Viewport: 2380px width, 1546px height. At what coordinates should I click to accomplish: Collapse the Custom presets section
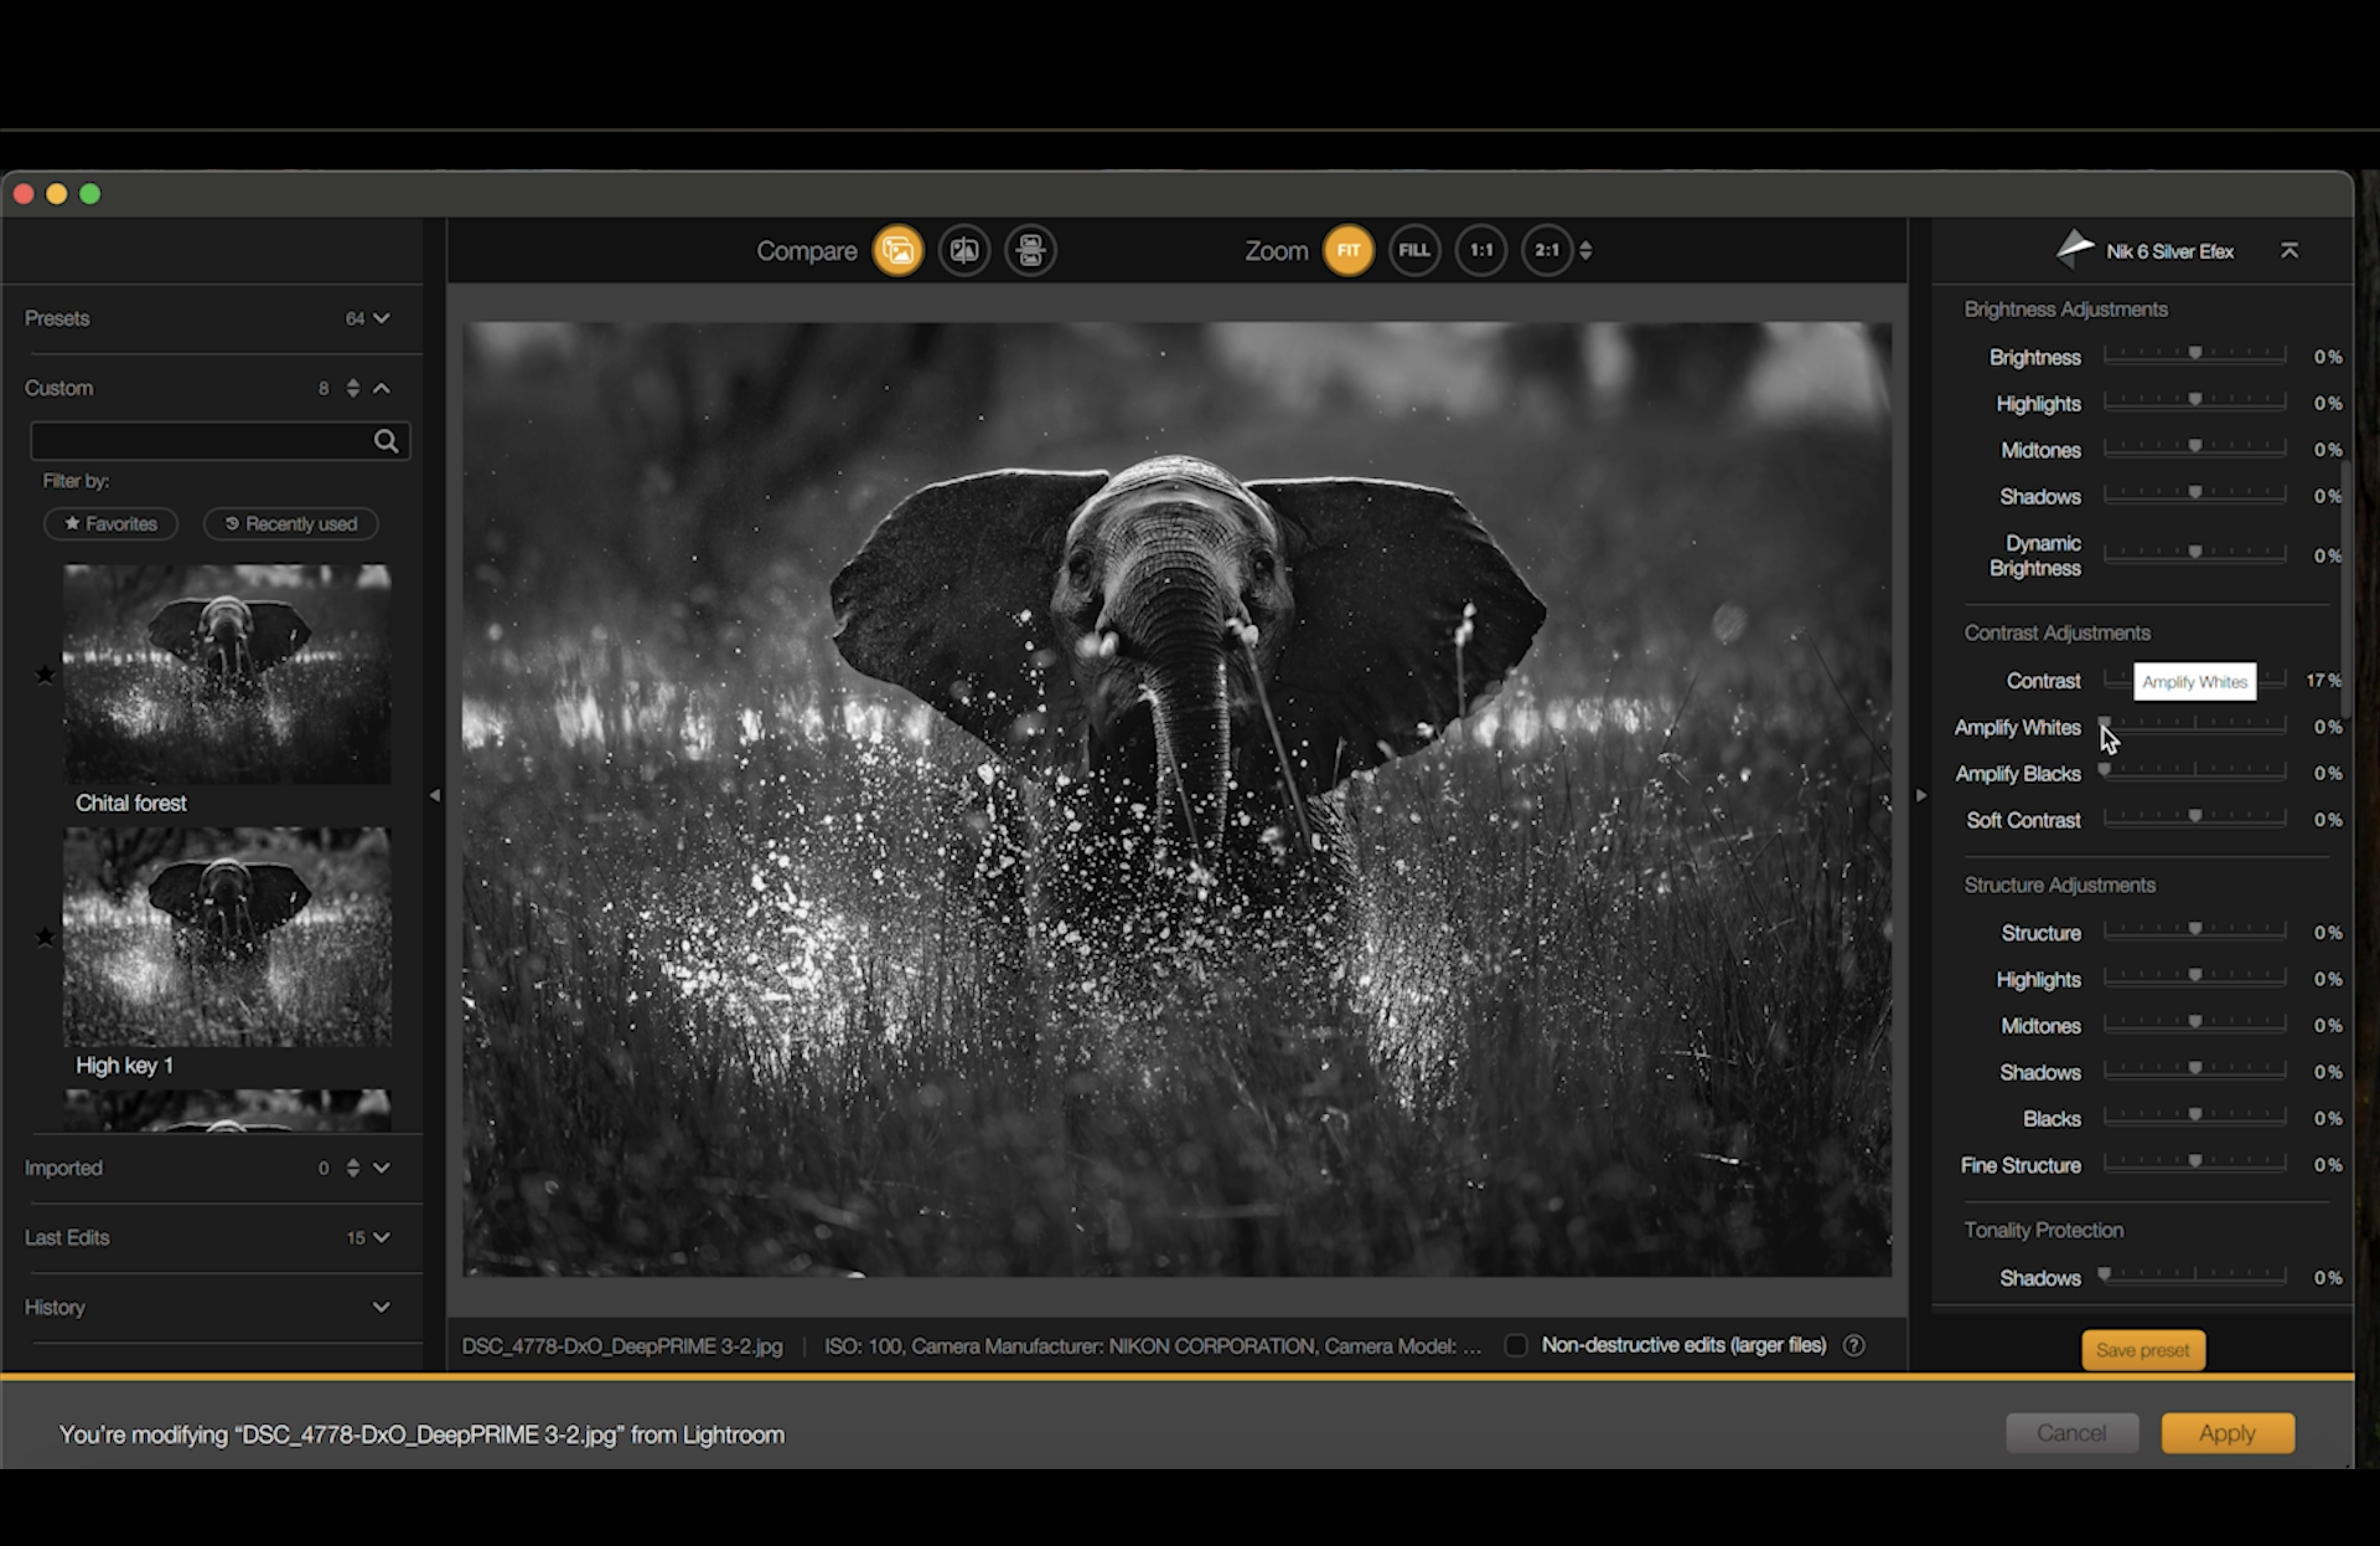382,388
